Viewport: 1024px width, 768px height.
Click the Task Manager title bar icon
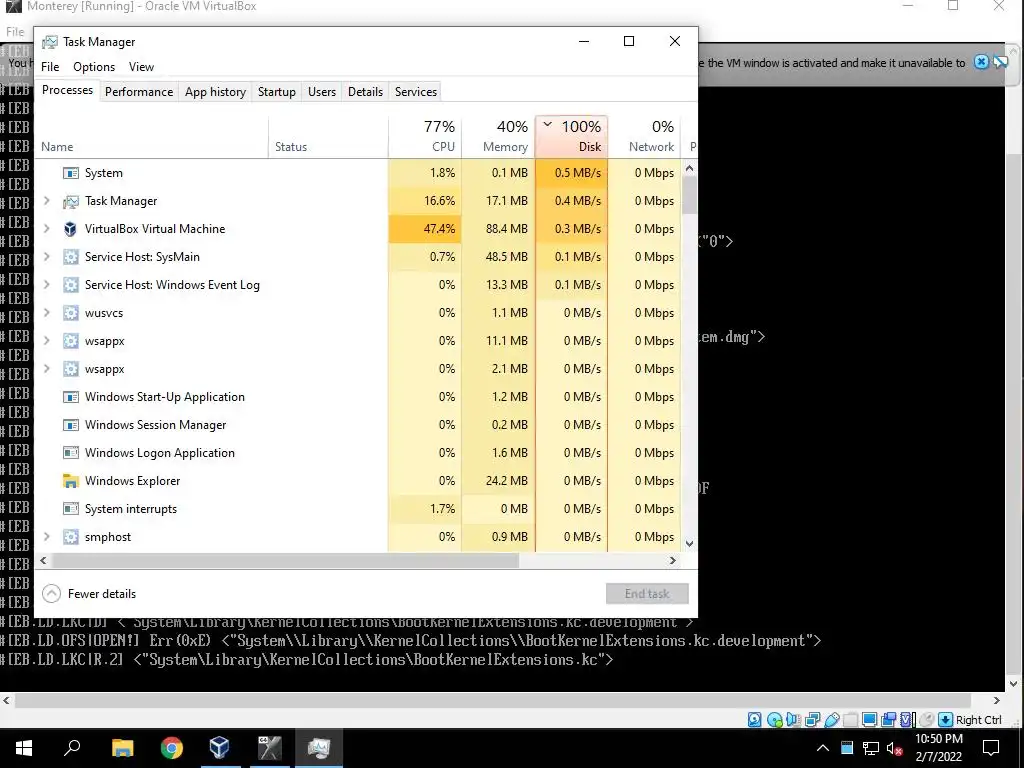click(50, 42)
